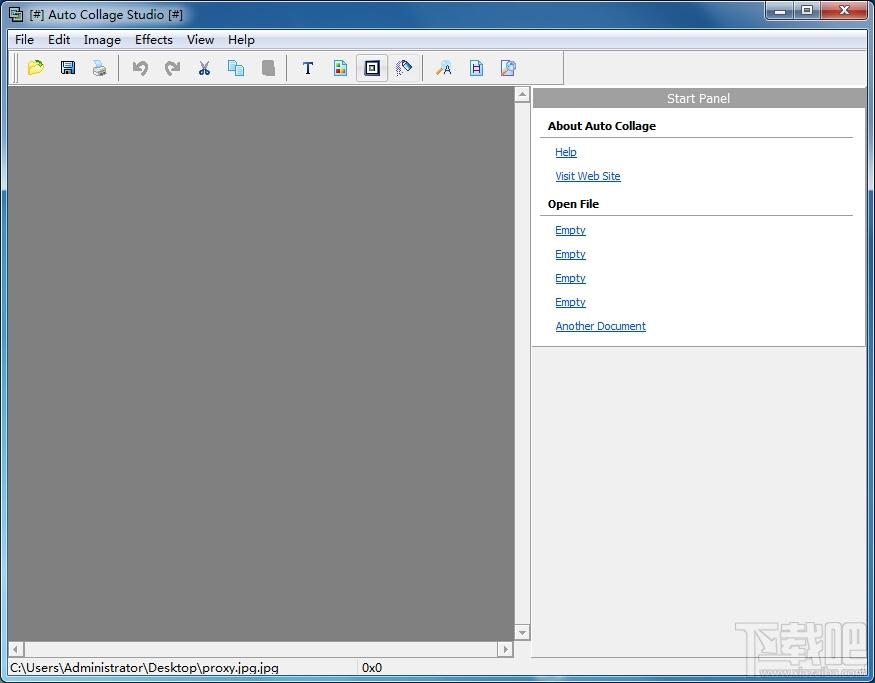The height and width of the screenshot is (683, 875).
Task: Click the paint bucket fill icon
Action: point(404,68)
